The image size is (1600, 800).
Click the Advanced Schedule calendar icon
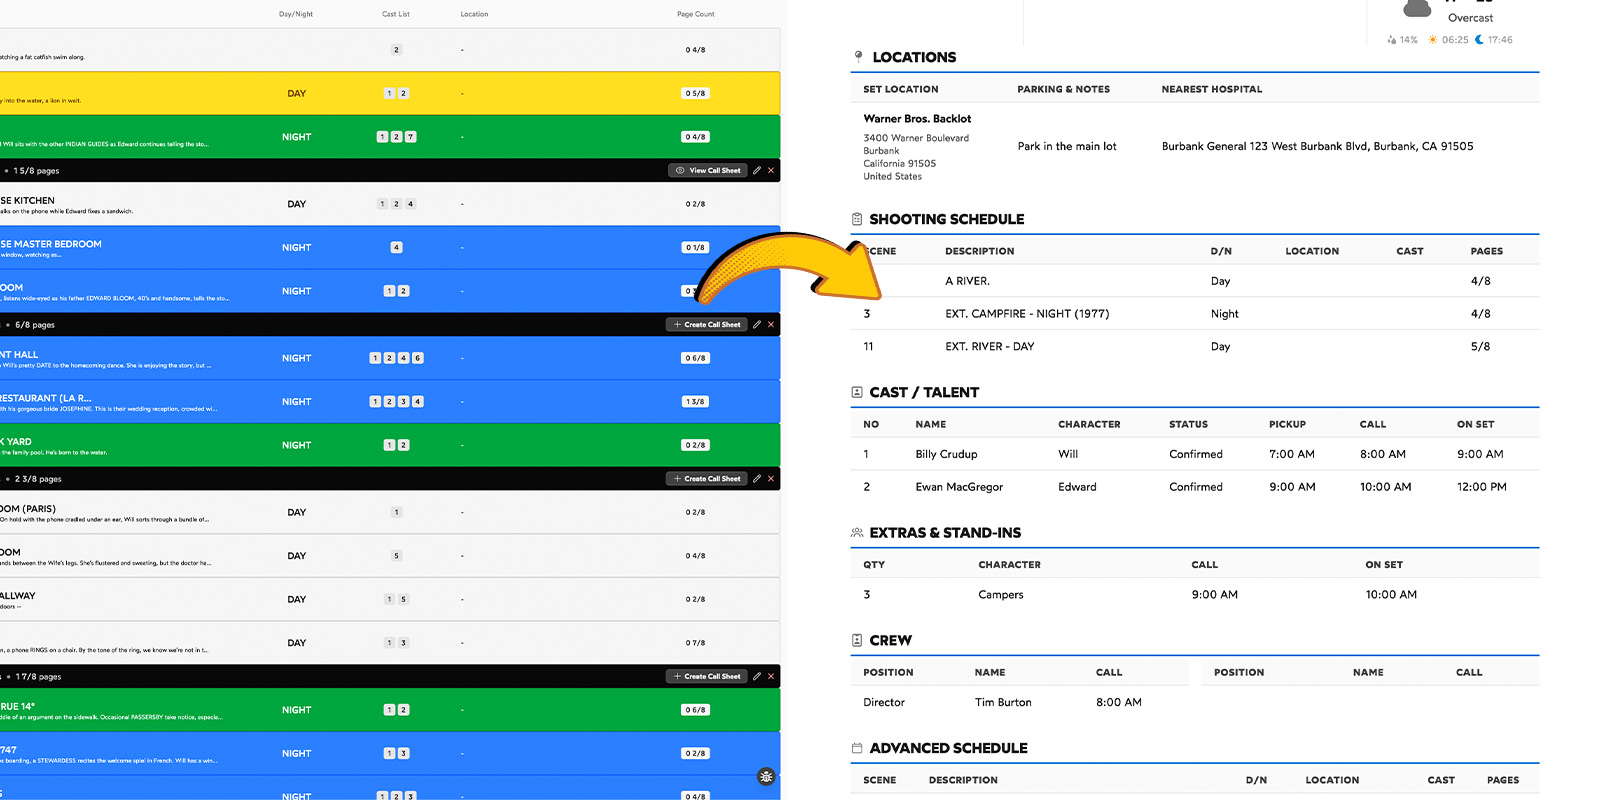[x=857, y=748]
